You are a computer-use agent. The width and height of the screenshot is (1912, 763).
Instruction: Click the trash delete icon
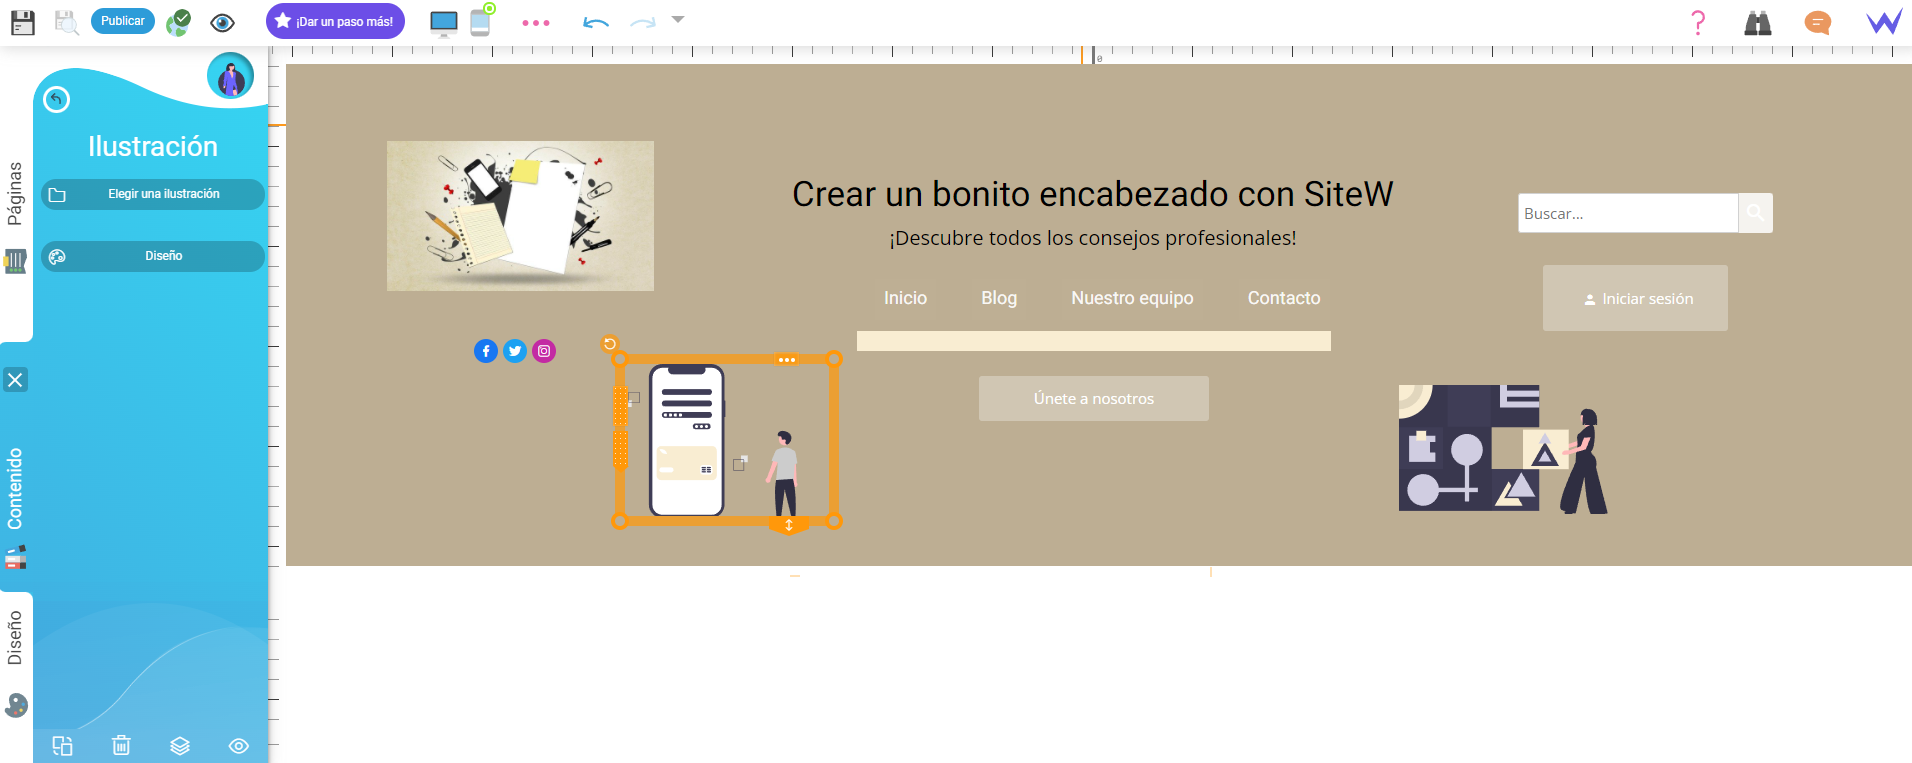(121, 745)
